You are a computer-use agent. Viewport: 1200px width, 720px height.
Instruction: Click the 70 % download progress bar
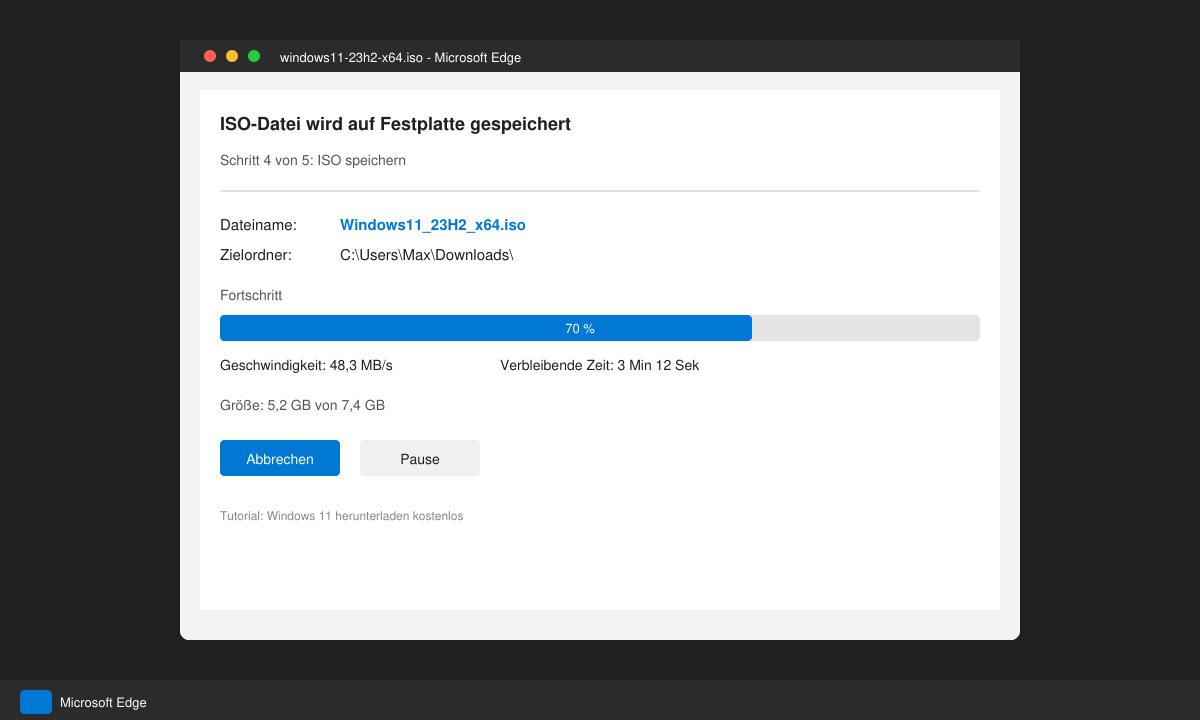click(x=600, y=328)
